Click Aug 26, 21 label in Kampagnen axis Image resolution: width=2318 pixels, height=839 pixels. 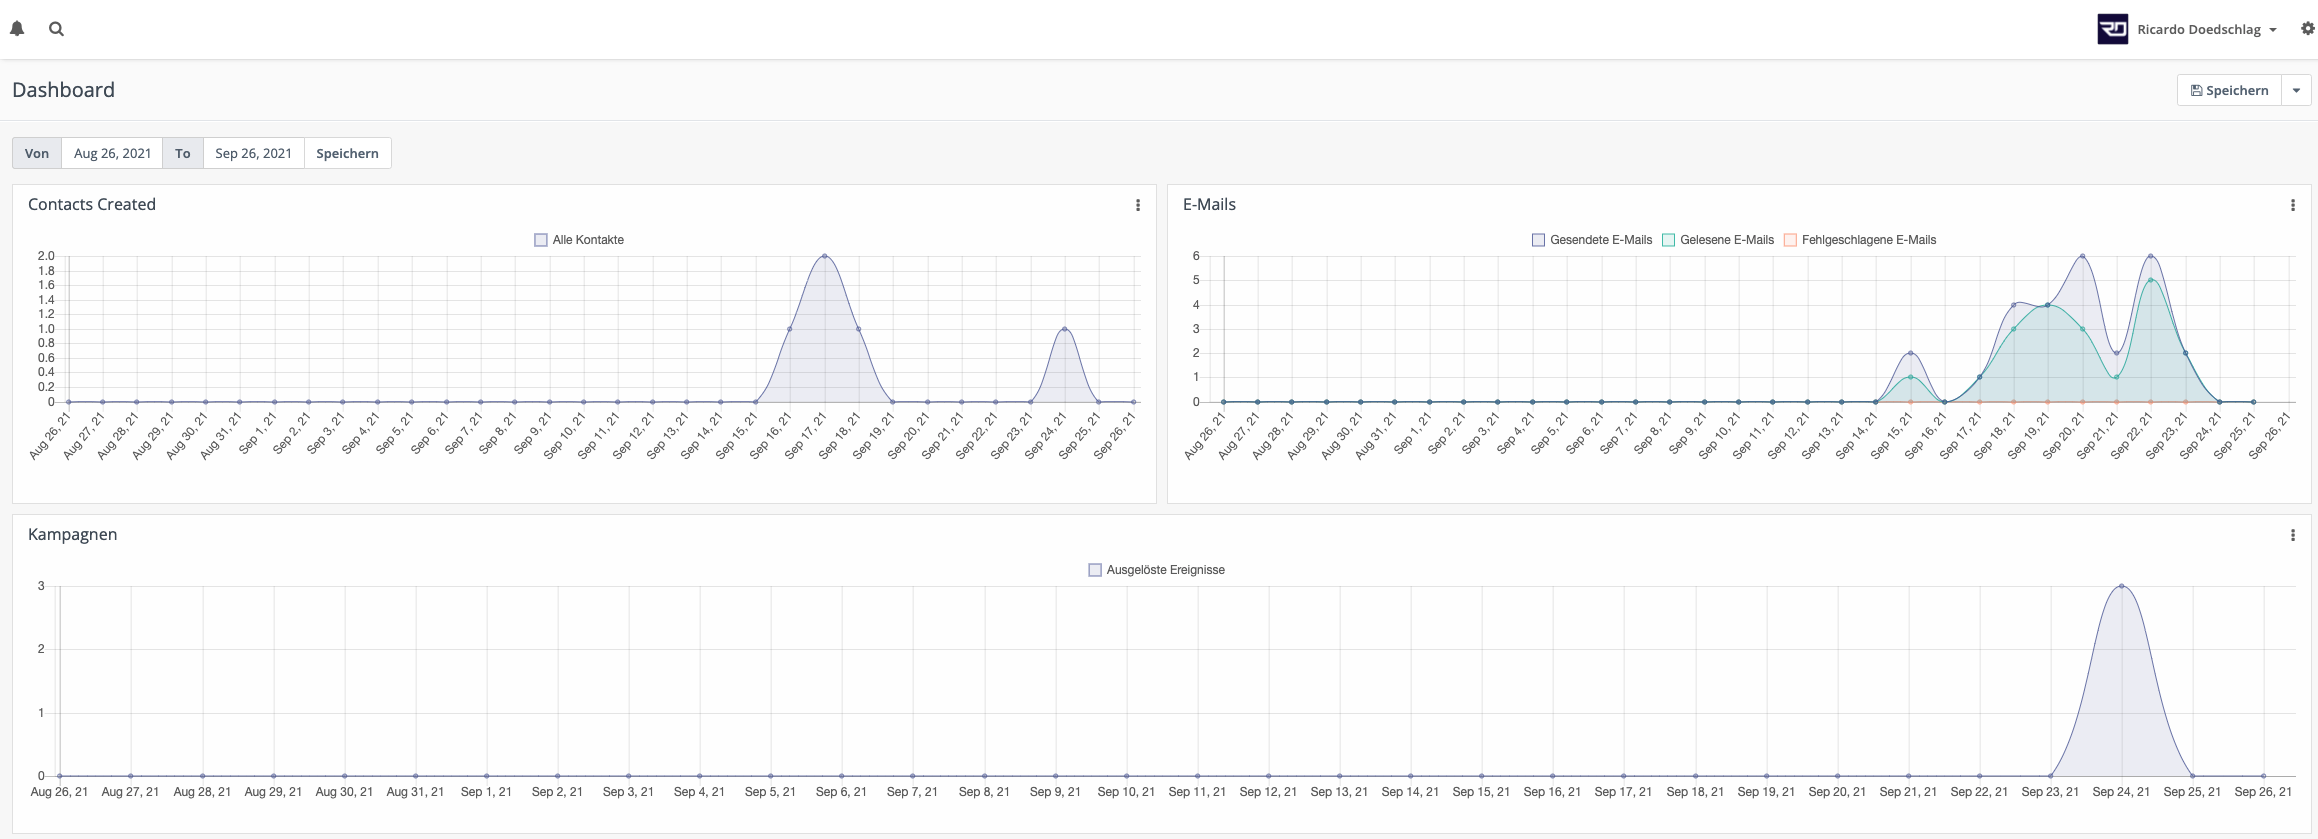tap(59, 792)
